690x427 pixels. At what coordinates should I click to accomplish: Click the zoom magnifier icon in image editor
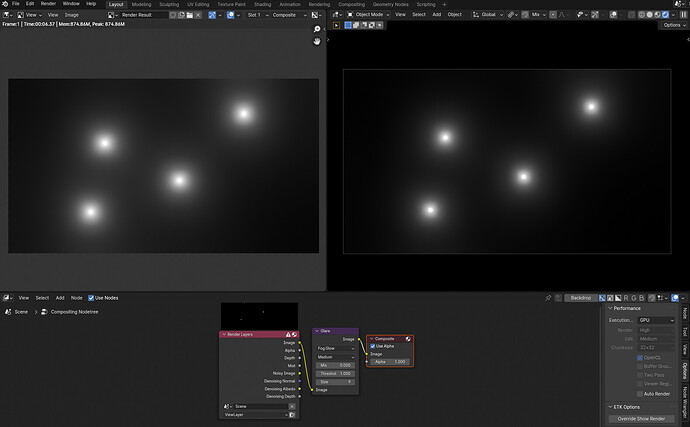click(x=317, y=29)
